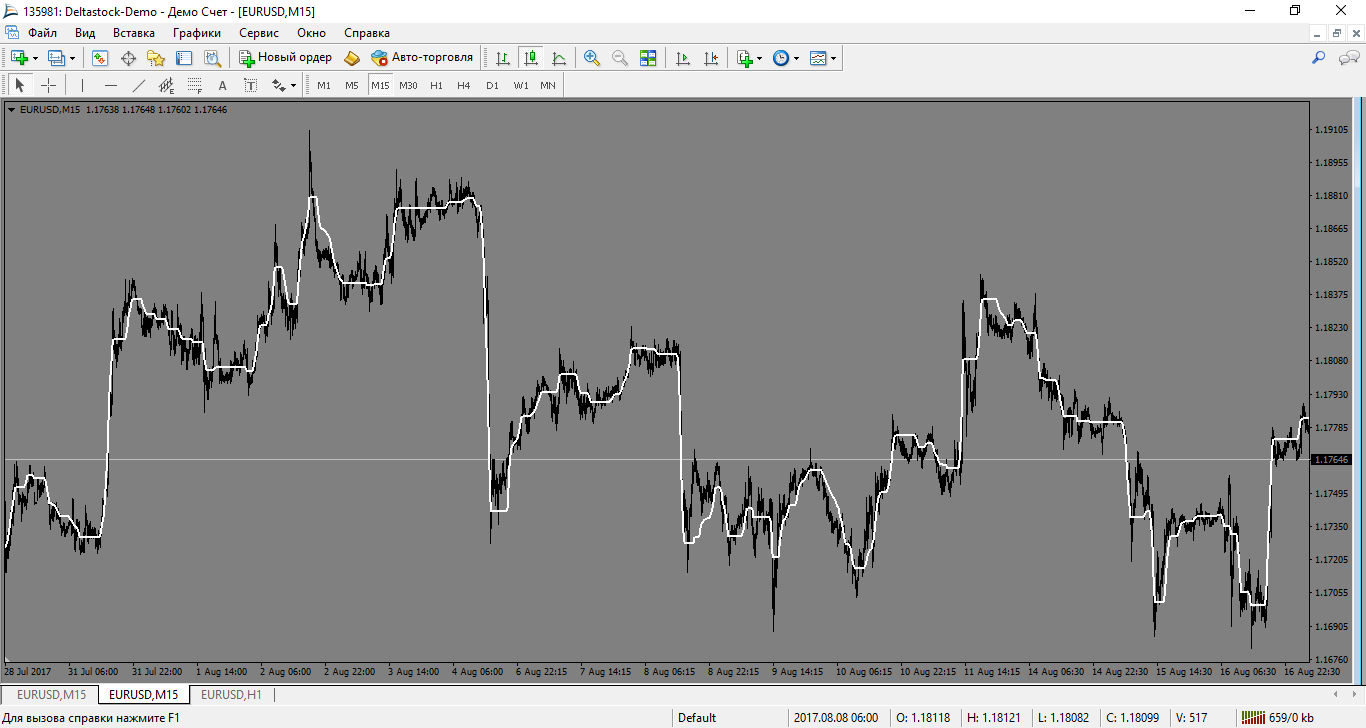Zoom in the chart
Image resolution: width=1366 pixels, height=728 pixels.
(x=592, y=58)
